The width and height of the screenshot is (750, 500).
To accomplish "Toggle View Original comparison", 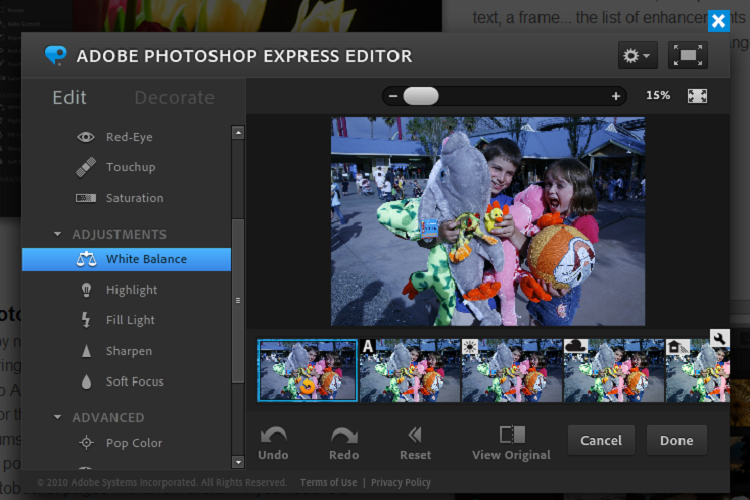I will click(x=511, y=443).
